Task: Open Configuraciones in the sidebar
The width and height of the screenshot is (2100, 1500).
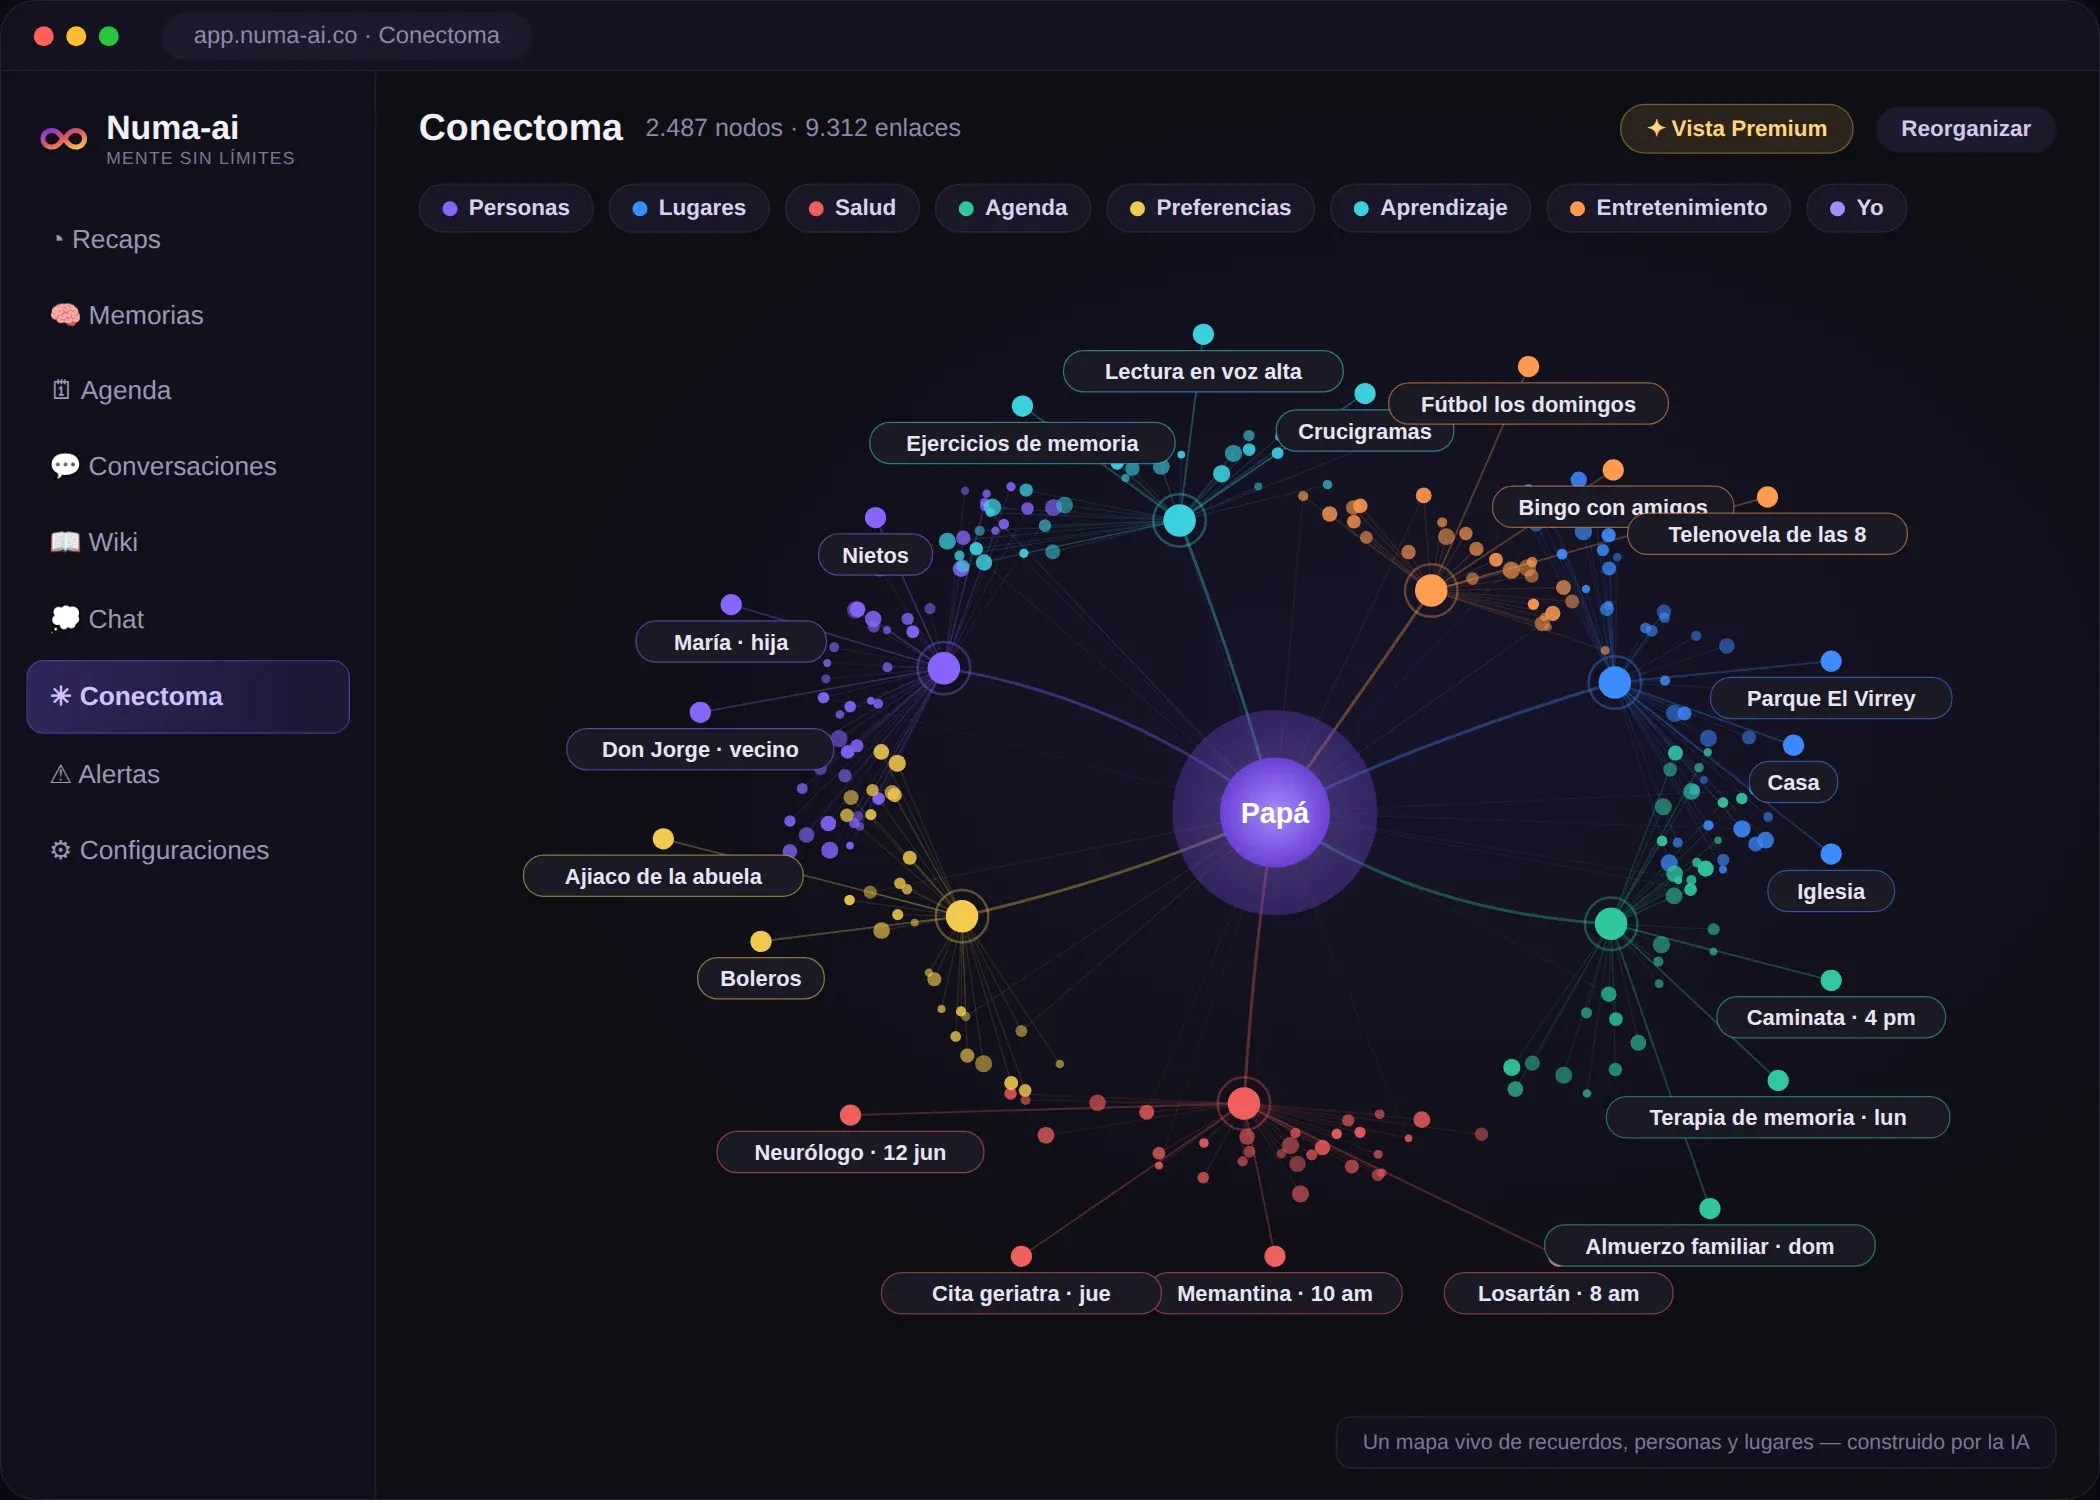Action: [188, 850]
